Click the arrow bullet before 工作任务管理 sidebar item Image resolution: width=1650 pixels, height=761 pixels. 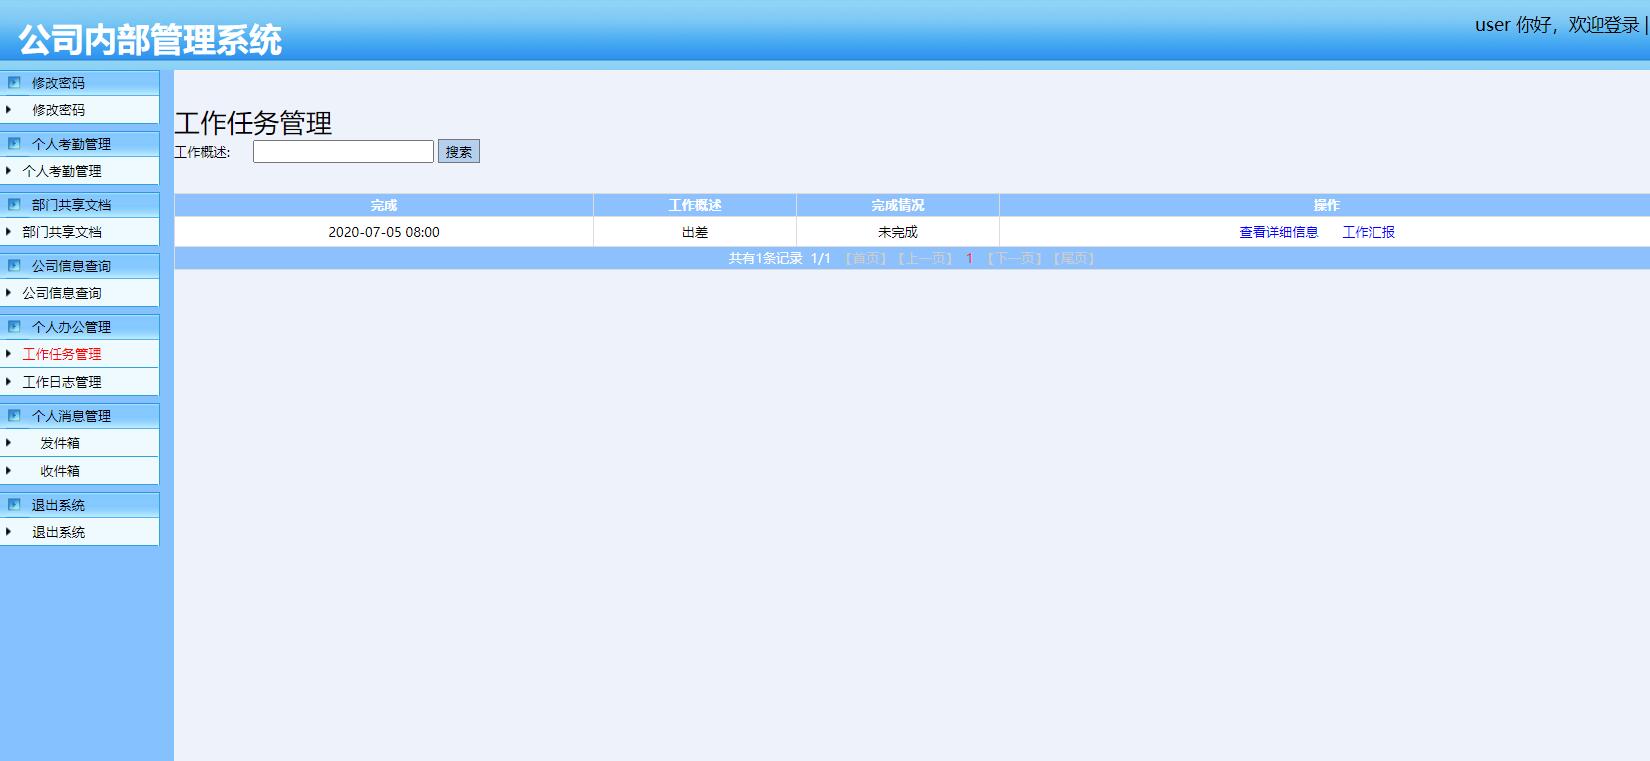[8, 354]
